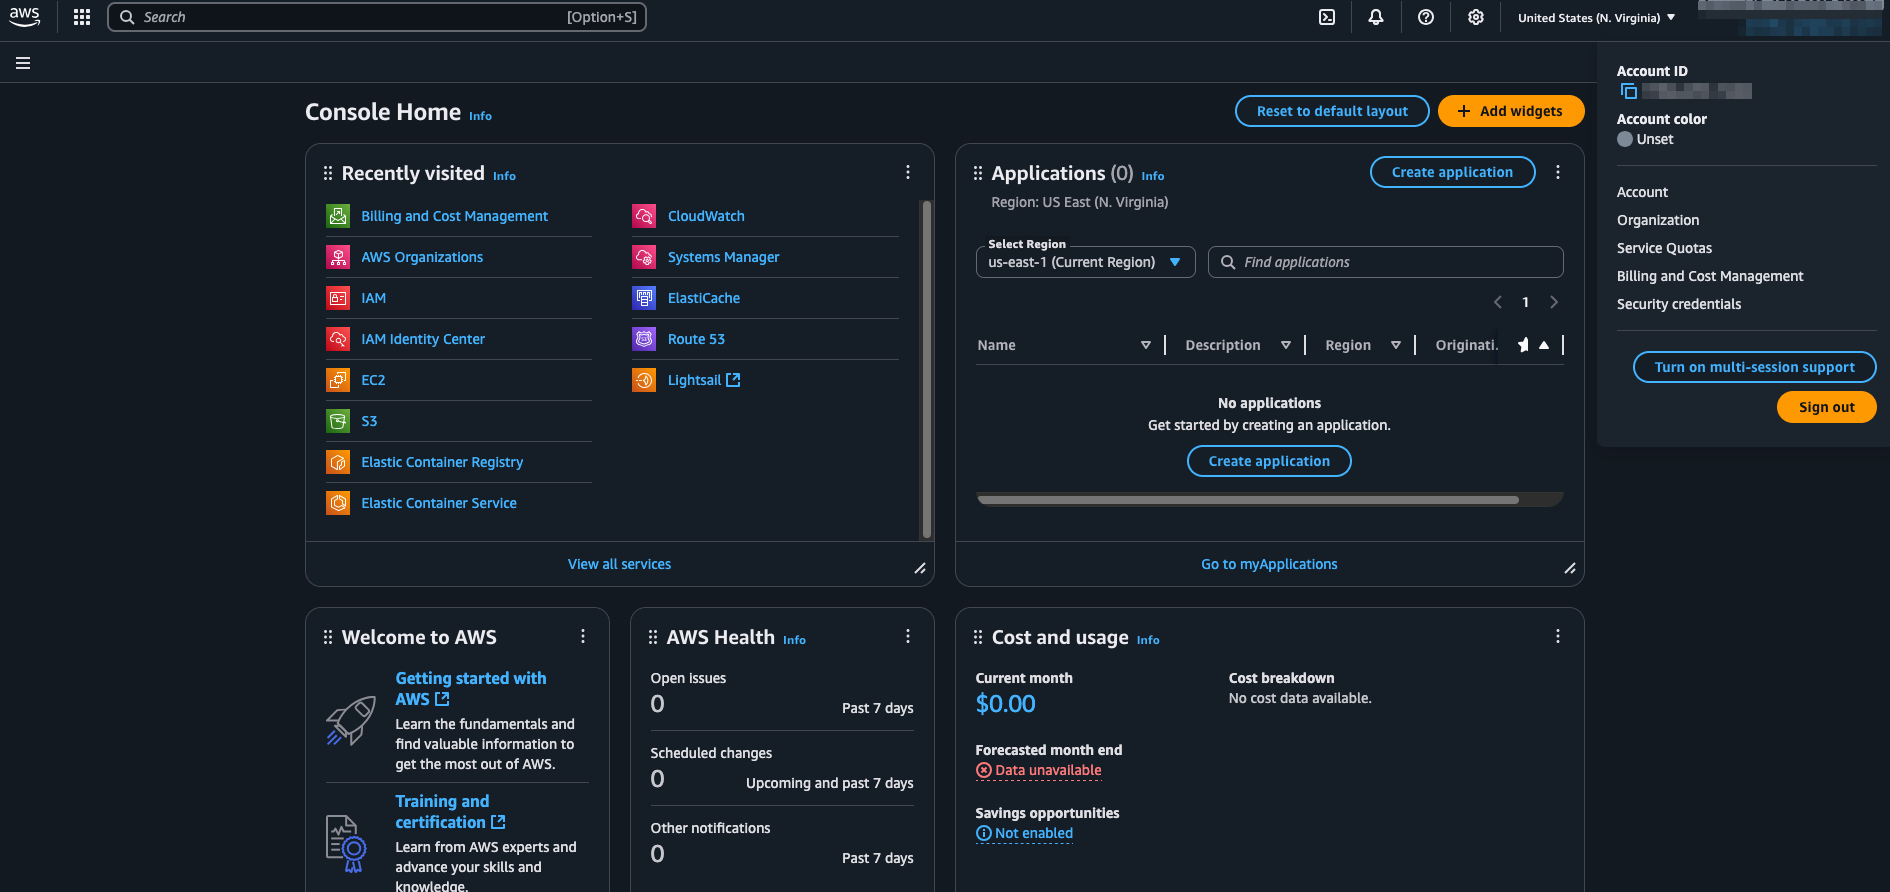Open Name column filter dropdown arrow
Image resolution: width=1890 pixels, height=892 pixels.
[x=1146, y=345]
